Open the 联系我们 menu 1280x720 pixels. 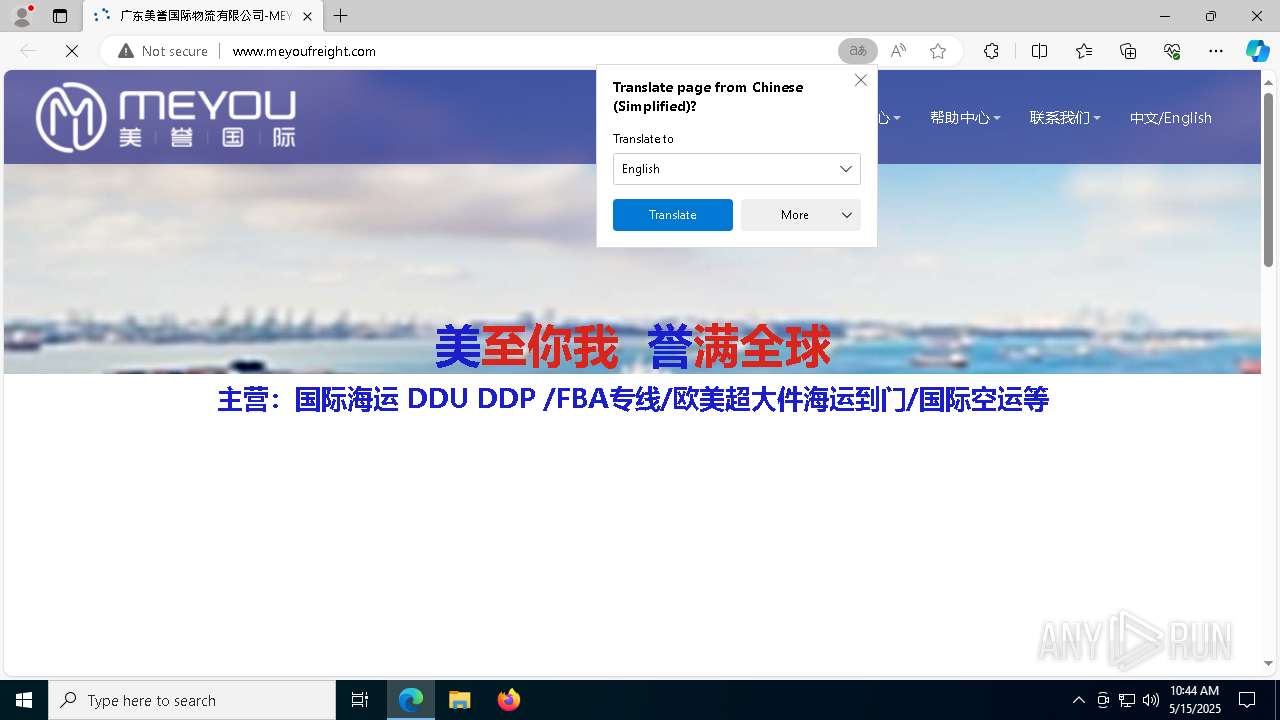(1065, 118)
